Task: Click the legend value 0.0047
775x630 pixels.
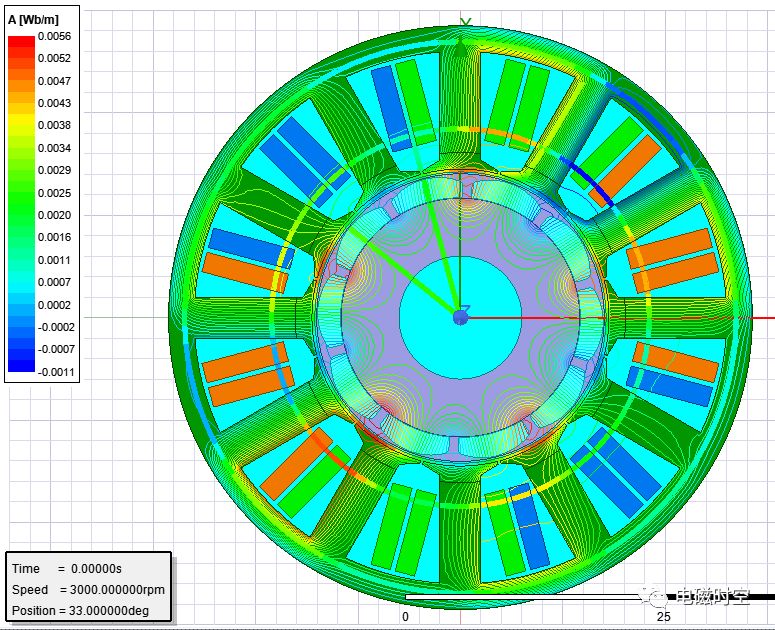Action: coord(54,81)
